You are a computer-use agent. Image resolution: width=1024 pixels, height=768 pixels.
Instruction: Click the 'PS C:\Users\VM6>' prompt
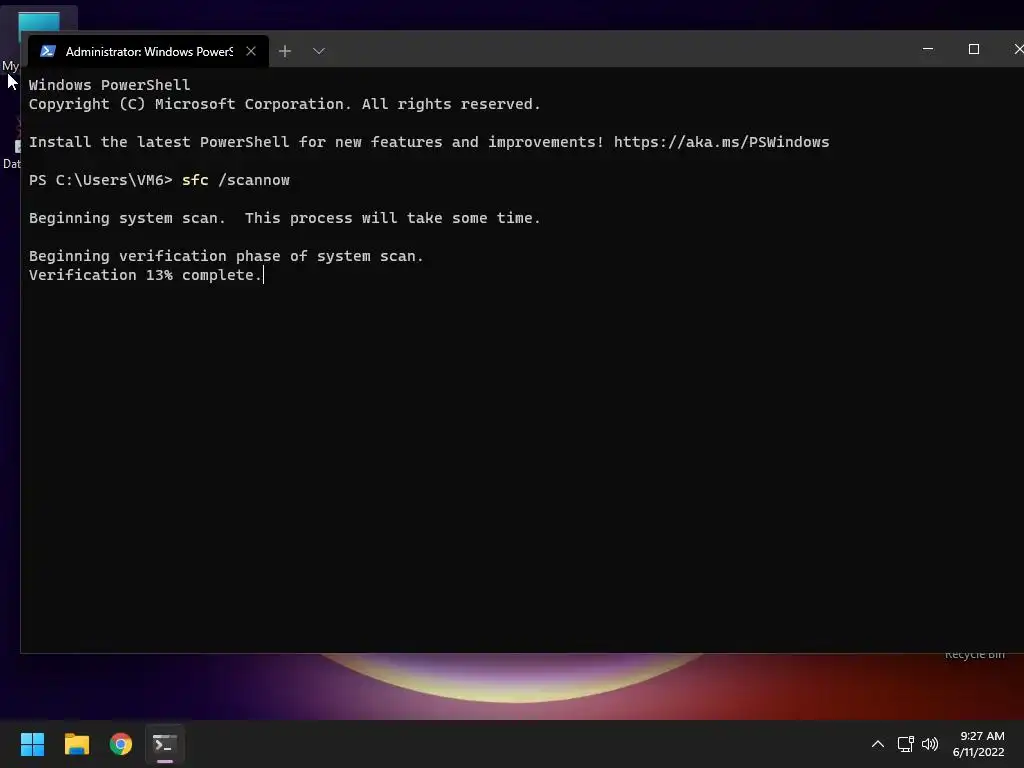coord(101,180)
